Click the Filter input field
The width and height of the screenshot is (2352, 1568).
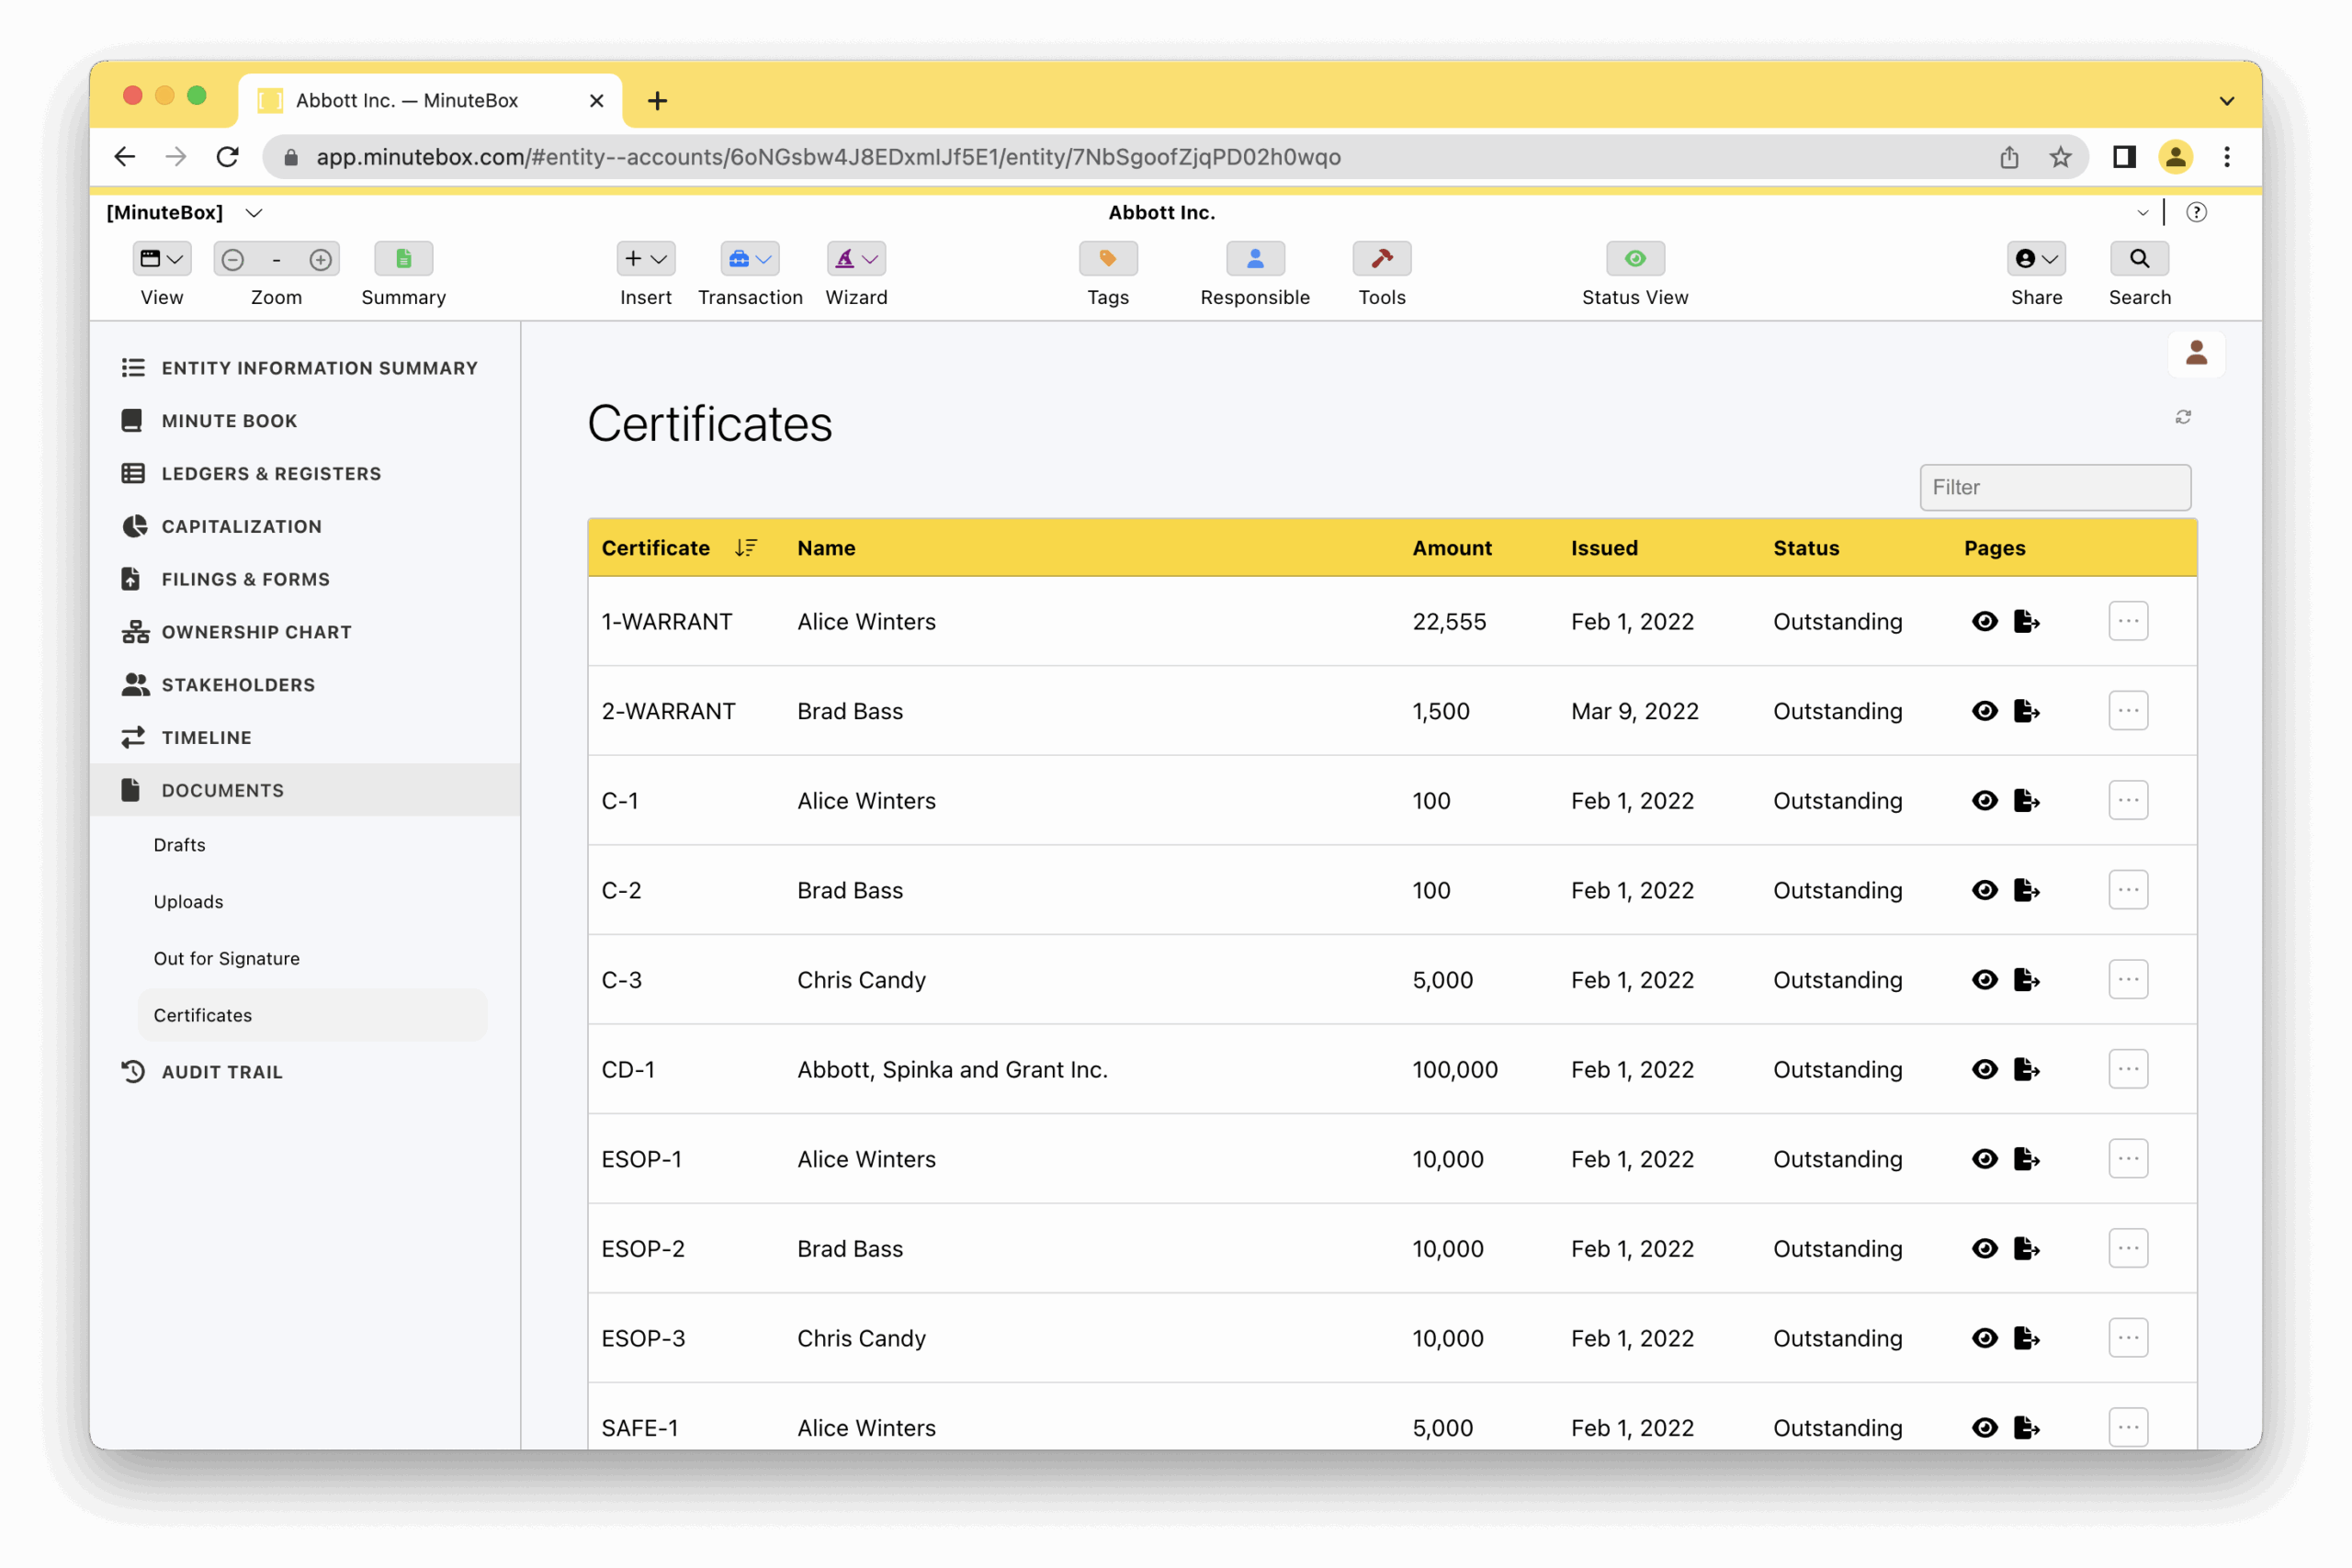point(2054,487)
